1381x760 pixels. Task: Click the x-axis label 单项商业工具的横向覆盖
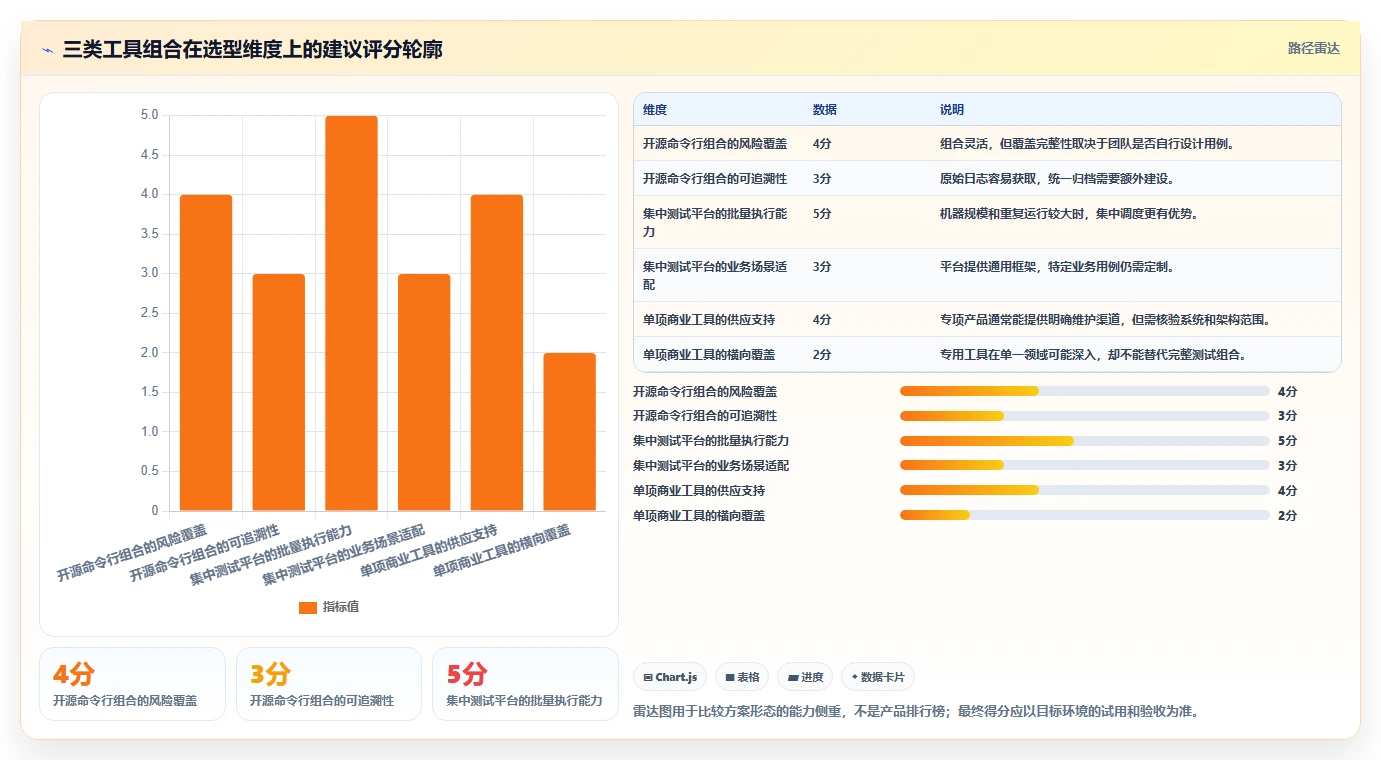[x=503, y=552]
